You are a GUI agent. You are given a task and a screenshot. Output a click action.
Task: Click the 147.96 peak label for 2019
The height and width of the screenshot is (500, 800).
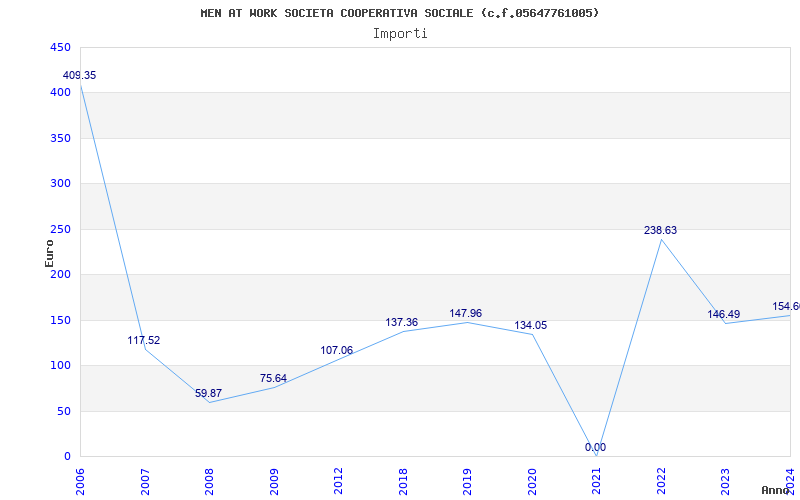tap(465, 313)
